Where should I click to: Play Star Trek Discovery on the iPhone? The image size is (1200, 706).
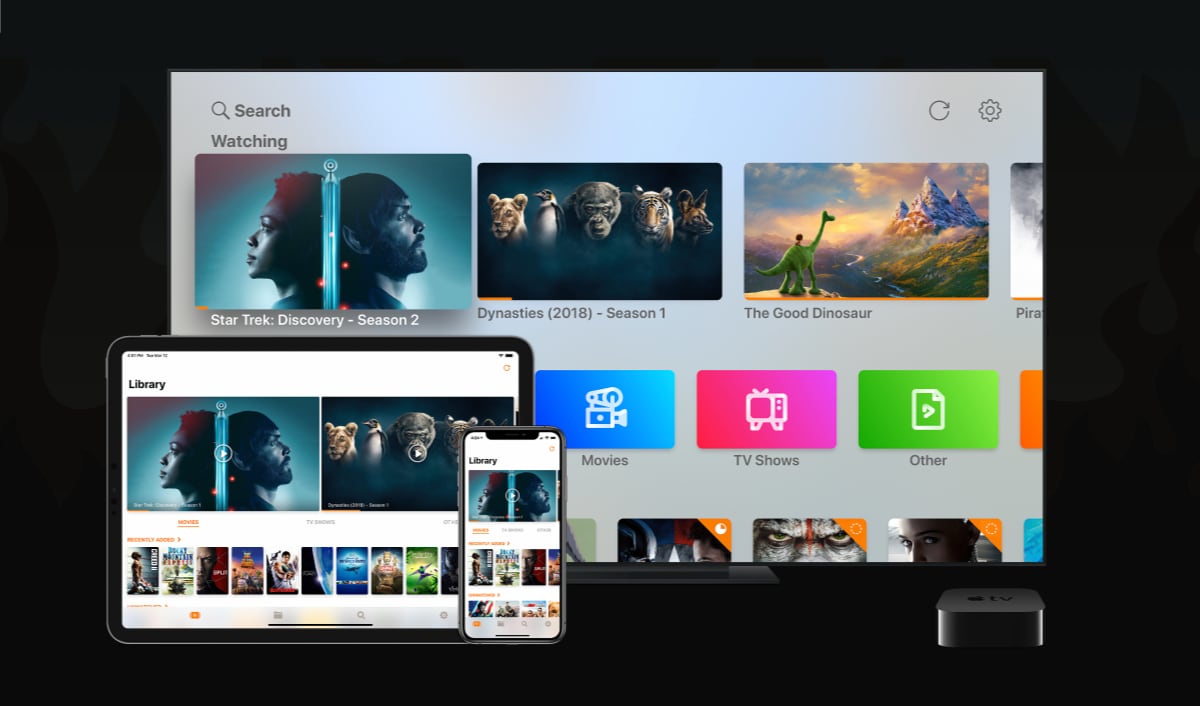coord(512,495)
